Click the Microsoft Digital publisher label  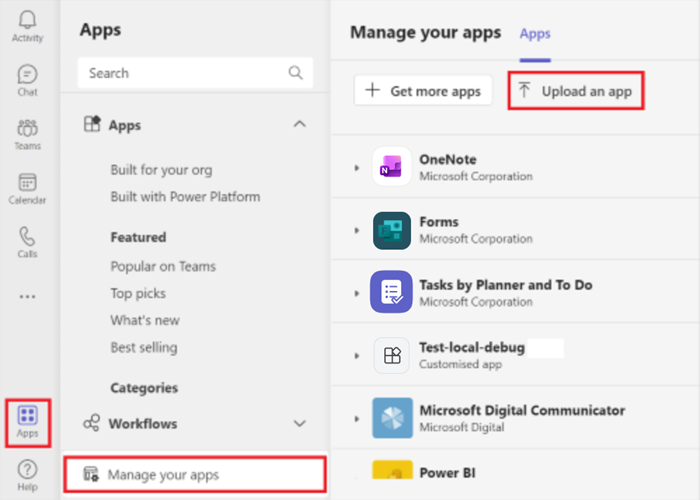click(462, 427)
